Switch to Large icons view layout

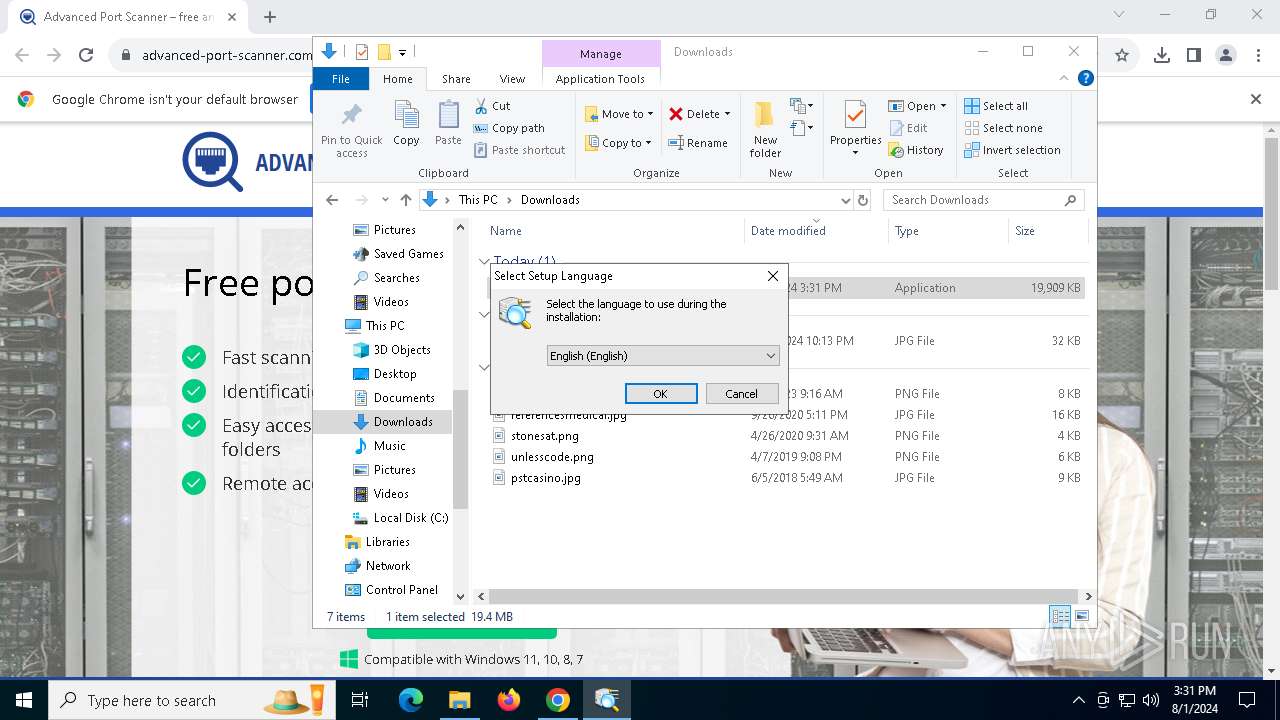1081,616
